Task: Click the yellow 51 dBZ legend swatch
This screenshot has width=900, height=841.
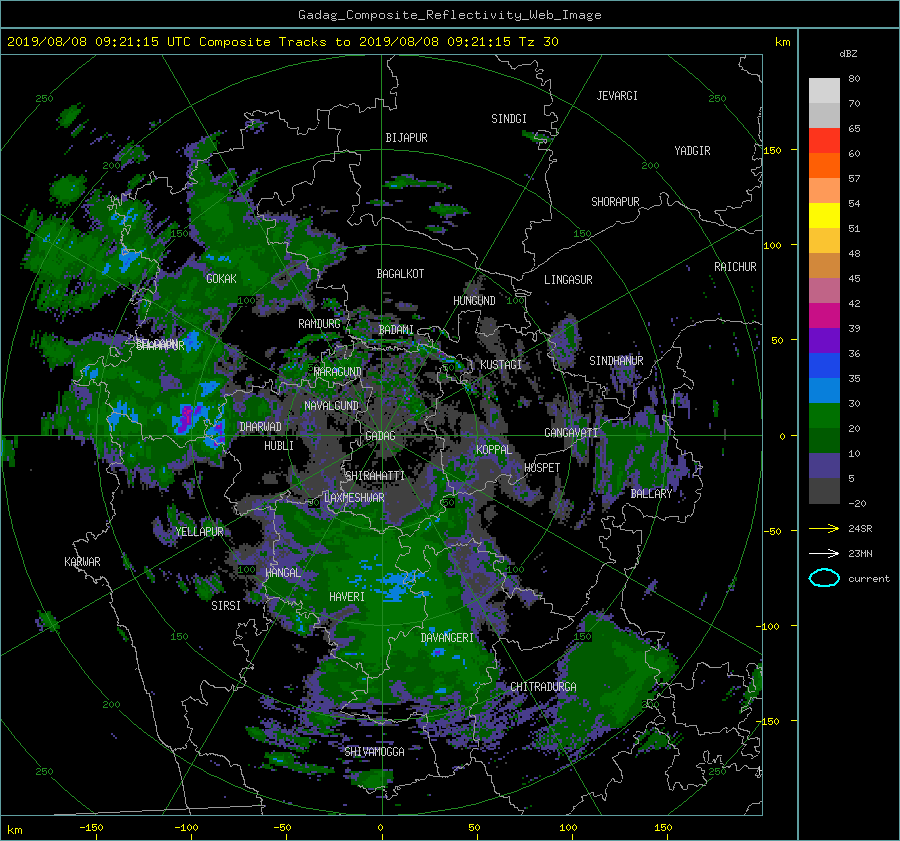Action: [x=824, y=215]
